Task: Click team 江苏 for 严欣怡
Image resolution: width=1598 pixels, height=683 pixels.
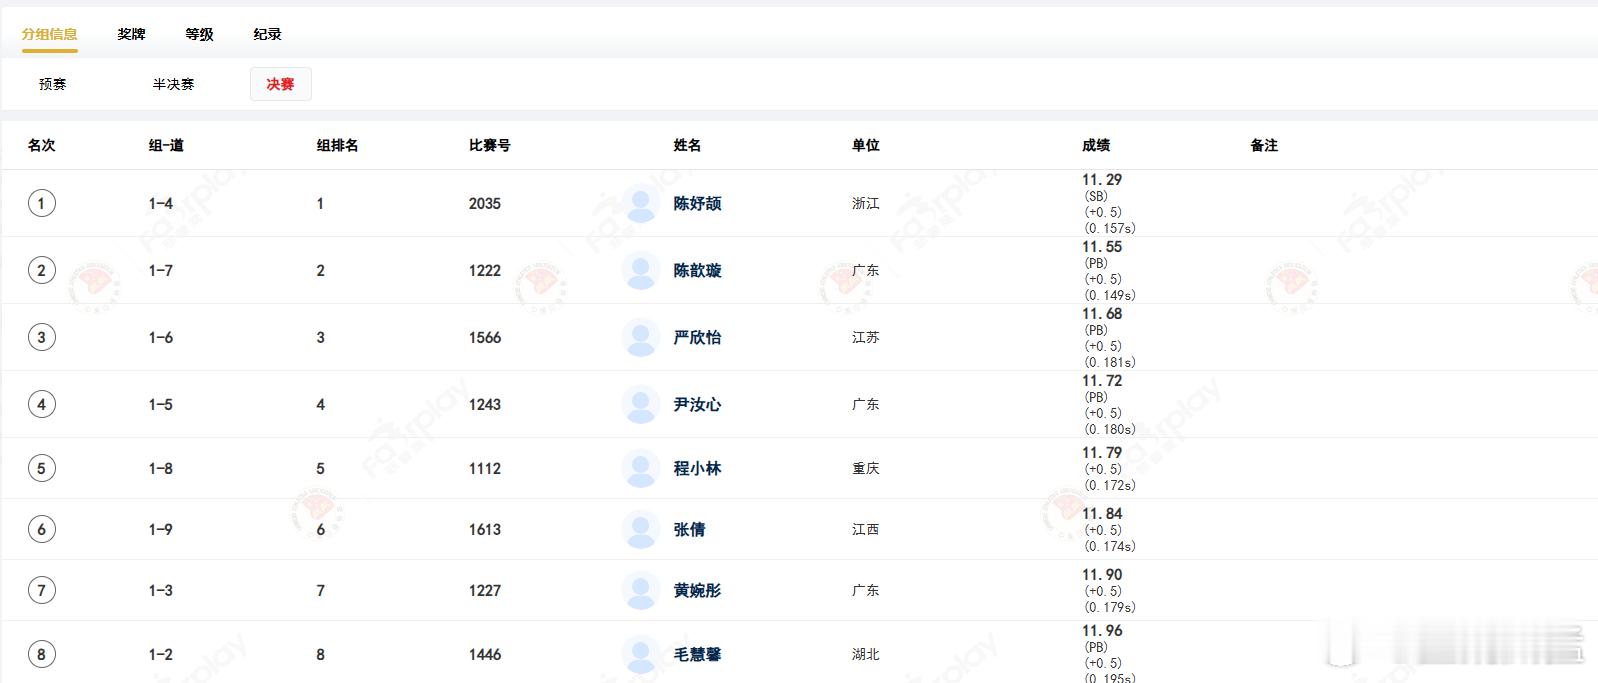Action: tap(866, 337)
